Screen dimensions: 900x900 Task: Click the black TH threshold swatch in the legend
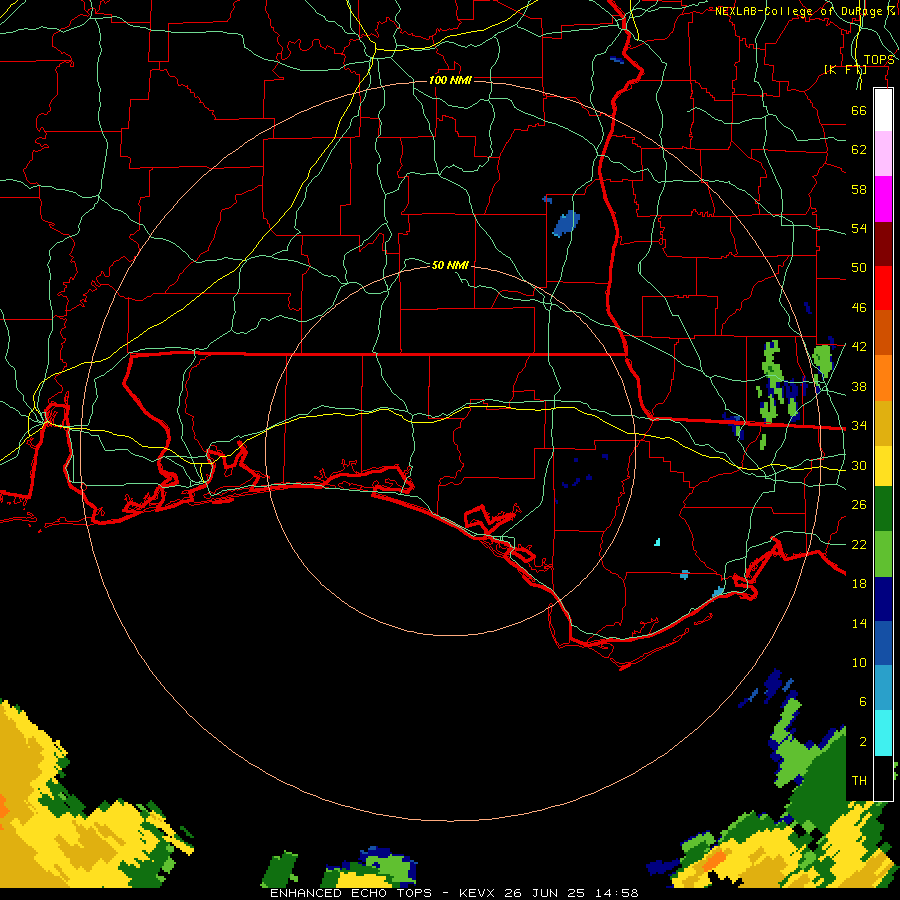click(x=883, y=778)
